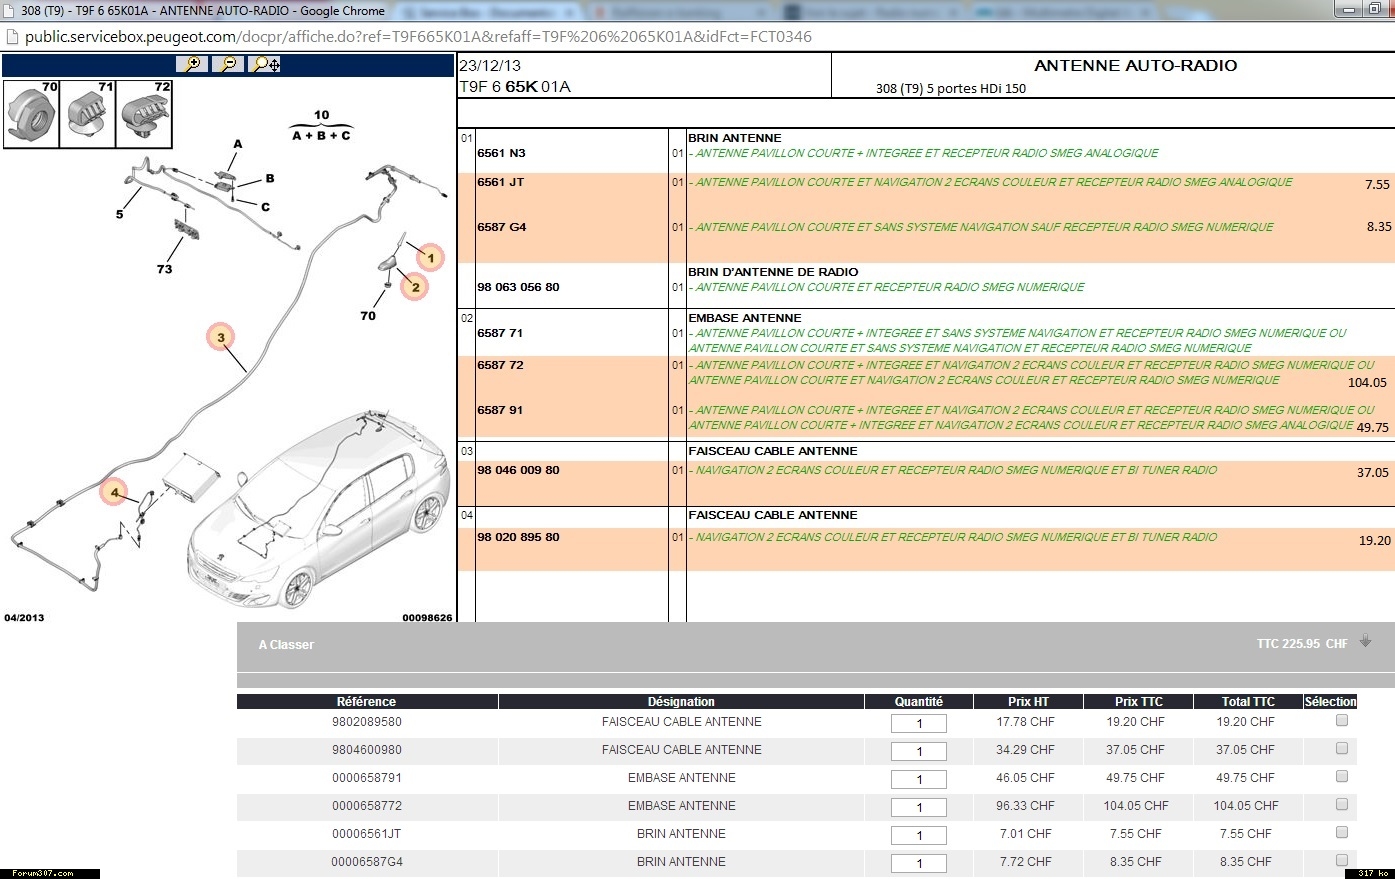Tick selection checkbox for reference 00006561JT
1395x879 pixels.
[x=1342, y=832]
